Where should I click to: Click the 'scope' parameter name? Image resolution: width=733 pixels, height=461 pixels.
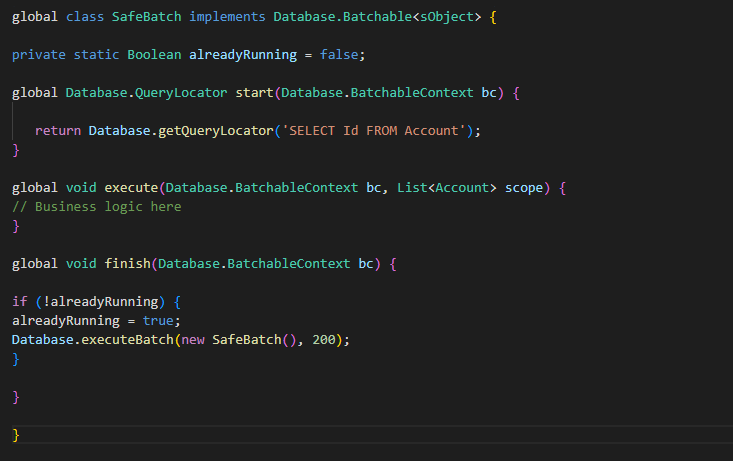[x=524, y=188]
